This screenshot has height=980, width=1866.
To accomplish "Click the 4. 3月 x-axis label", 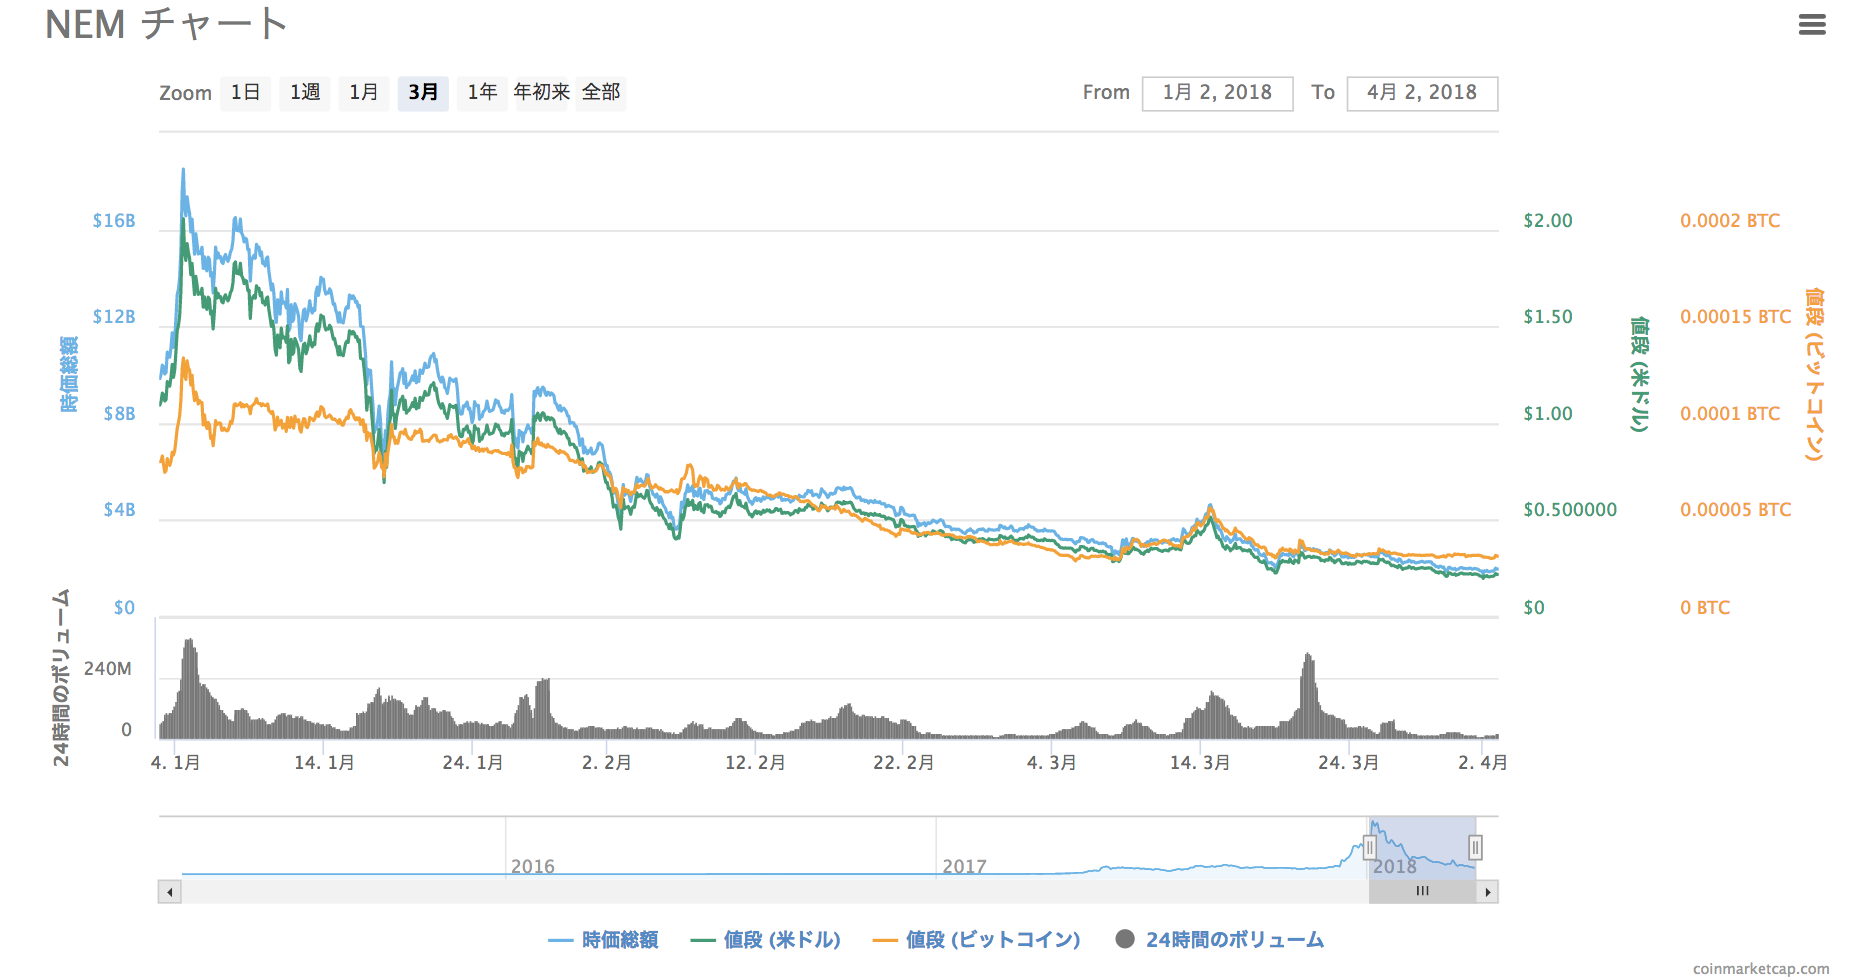I will pos(1052,763).
